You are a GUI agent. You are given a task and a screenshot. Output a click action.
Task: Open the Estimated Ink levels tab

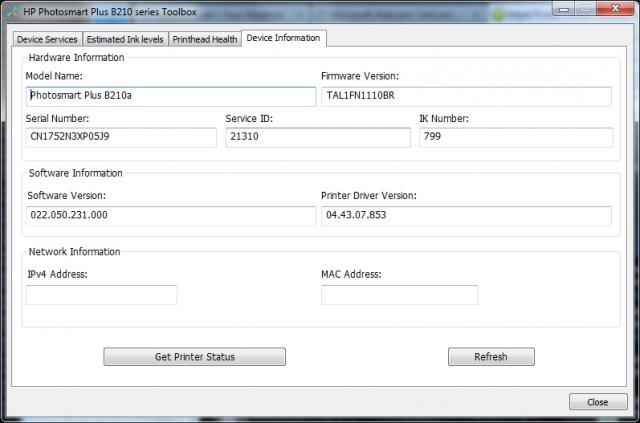(x=125, y=40)
